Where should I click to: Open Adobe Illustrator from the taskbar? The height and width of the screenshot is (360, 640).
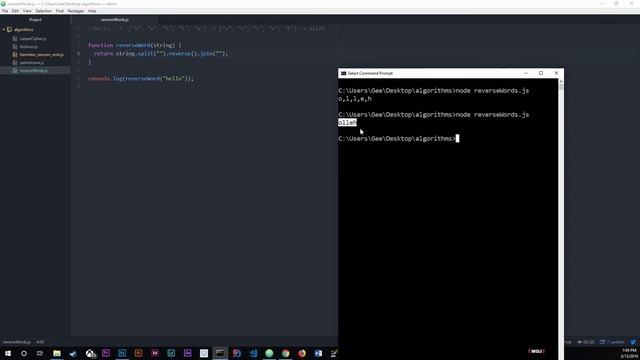[138, 353]
